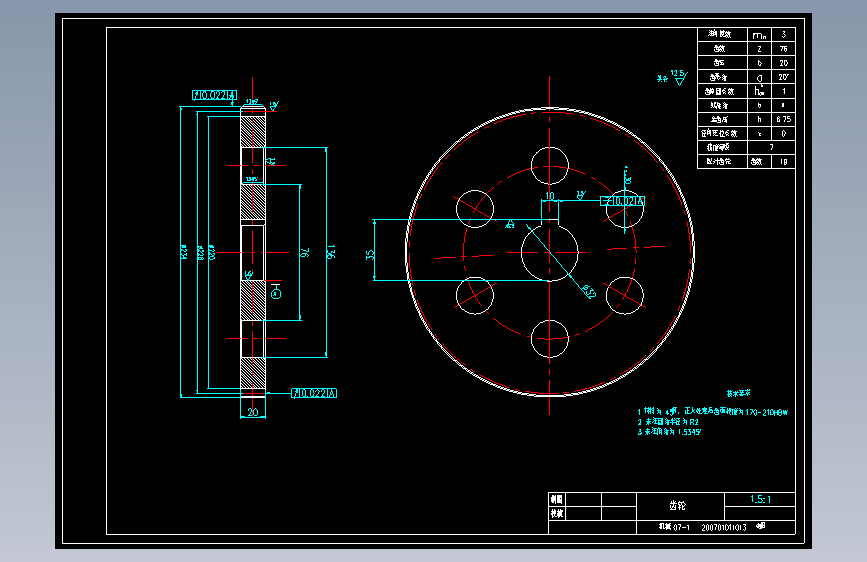Click the top lightening hole on gear
This screenshot has width=867, height=562.
[550, 166]
